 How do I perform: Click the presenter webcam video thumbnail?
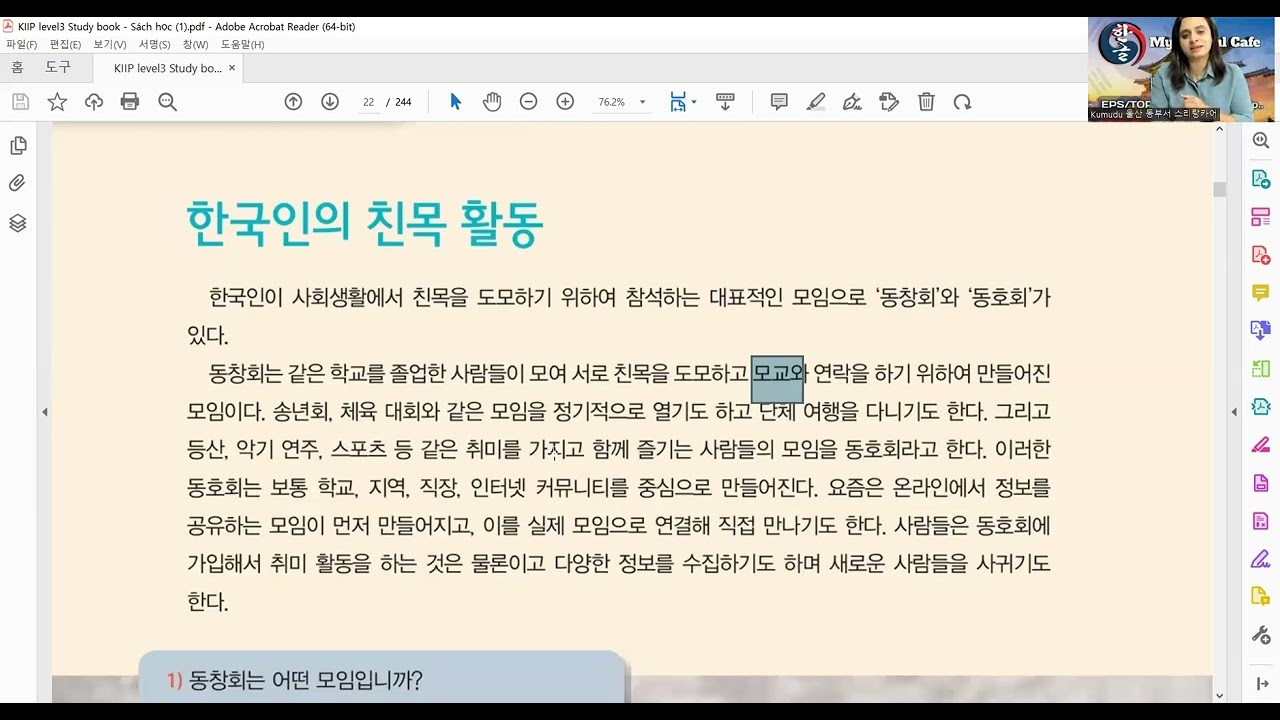[x=1181, y=70]
